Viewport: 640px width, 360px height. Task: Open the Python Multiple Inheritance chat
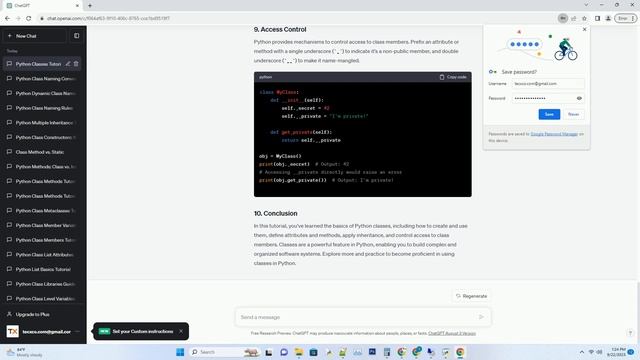tap(43, 123)
